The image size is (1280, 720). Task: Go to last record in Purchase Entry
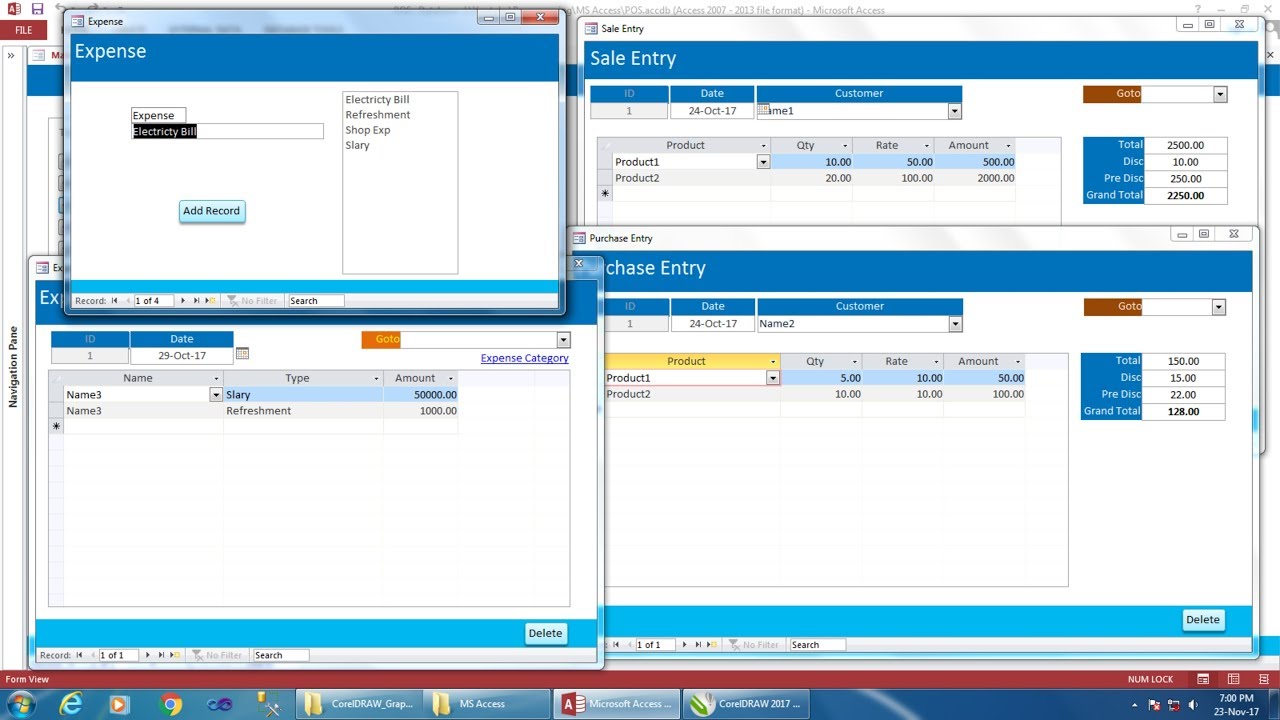click(698, 645)
